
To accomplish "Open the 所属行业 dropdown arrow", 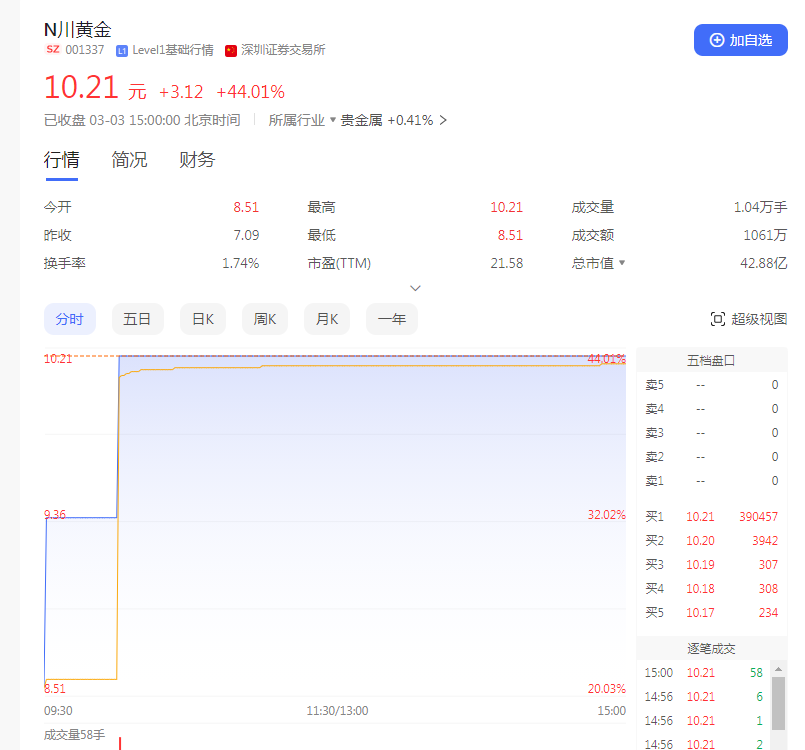I will click(x=333, y=120).
